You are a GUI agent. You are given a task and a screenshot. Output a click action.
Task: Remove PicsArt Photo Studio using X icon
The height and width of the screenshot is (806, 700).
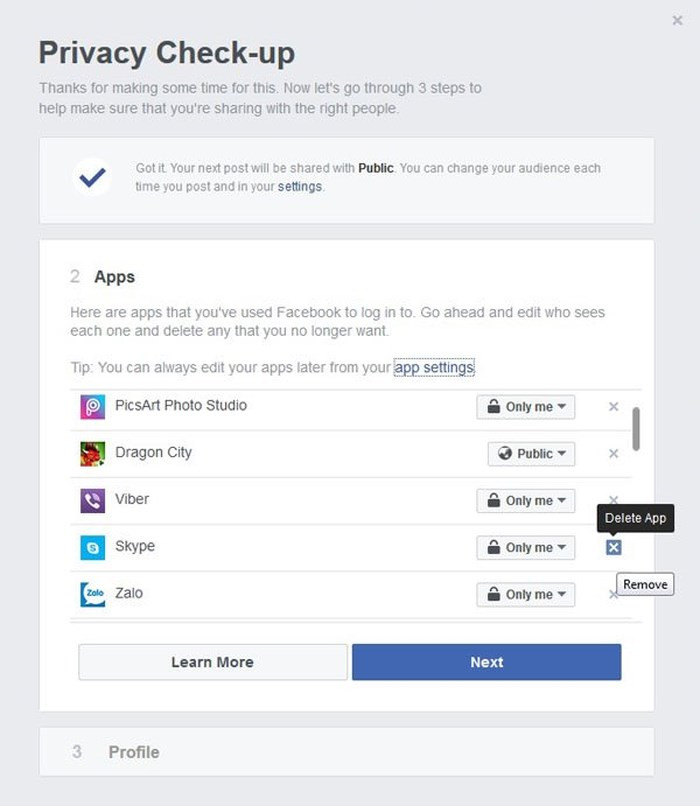coord(613,406)
